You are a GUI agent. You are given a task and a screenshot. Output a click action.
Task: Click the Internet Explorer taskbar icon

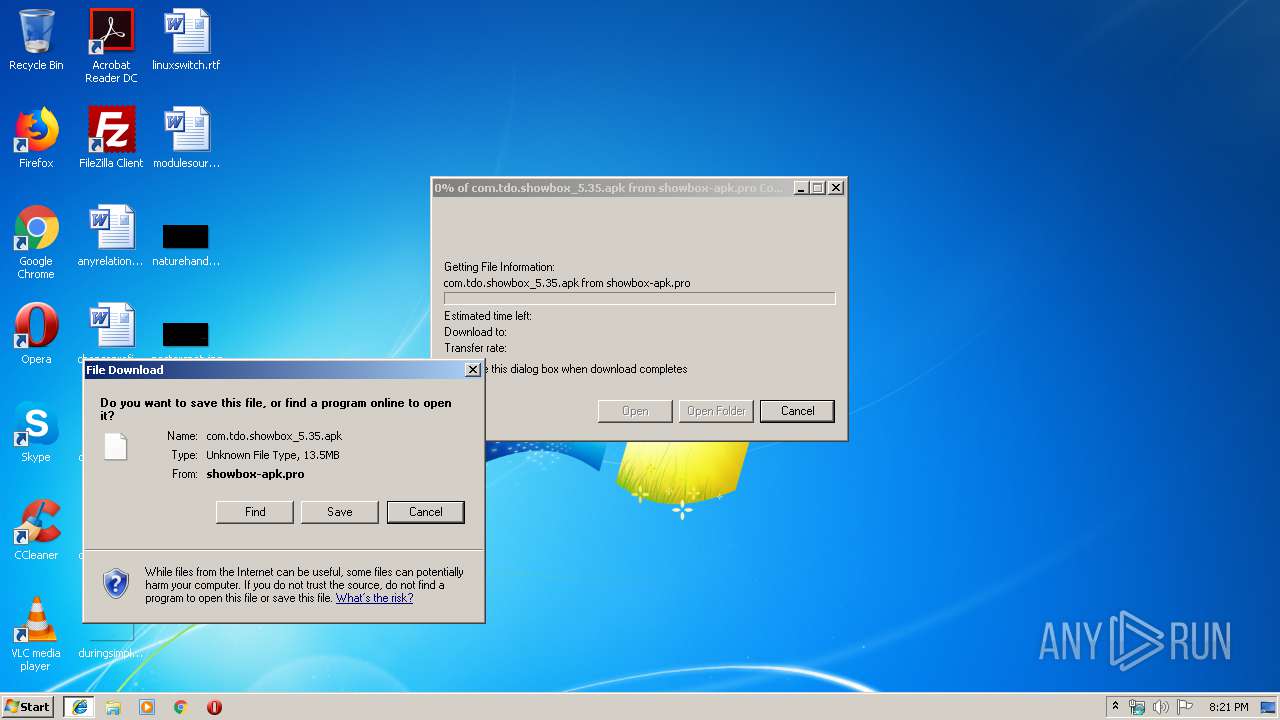point(80,707)
